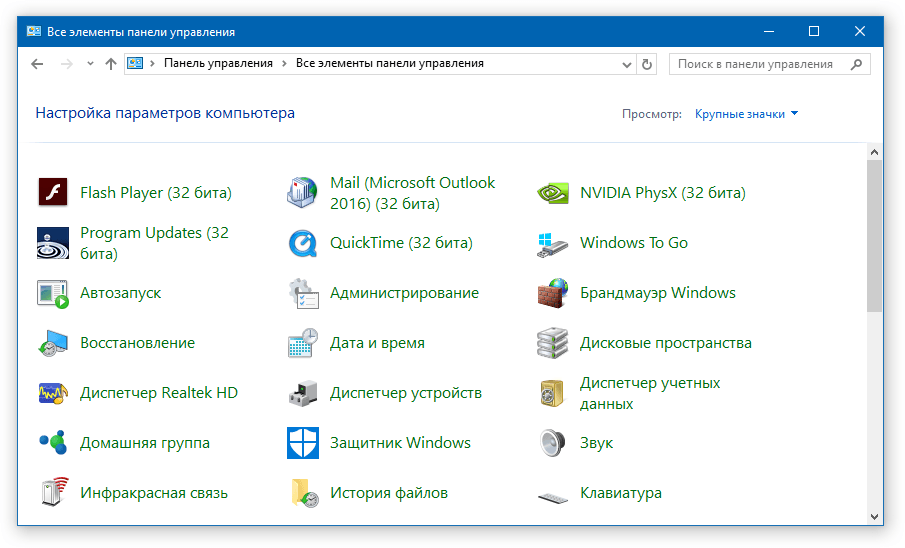
Task: Open the Диспетчер устройств link
Action: 405,393
